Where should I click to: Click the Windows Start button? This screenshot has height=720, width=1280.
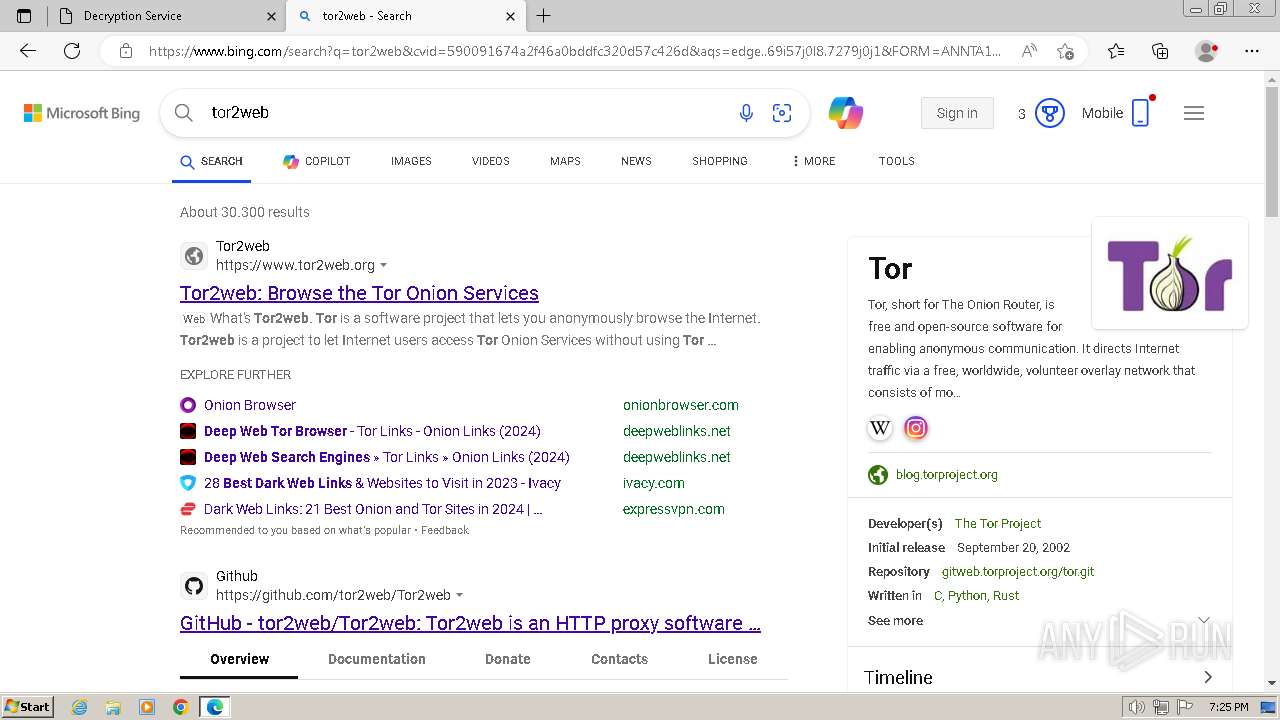(27, 707)
